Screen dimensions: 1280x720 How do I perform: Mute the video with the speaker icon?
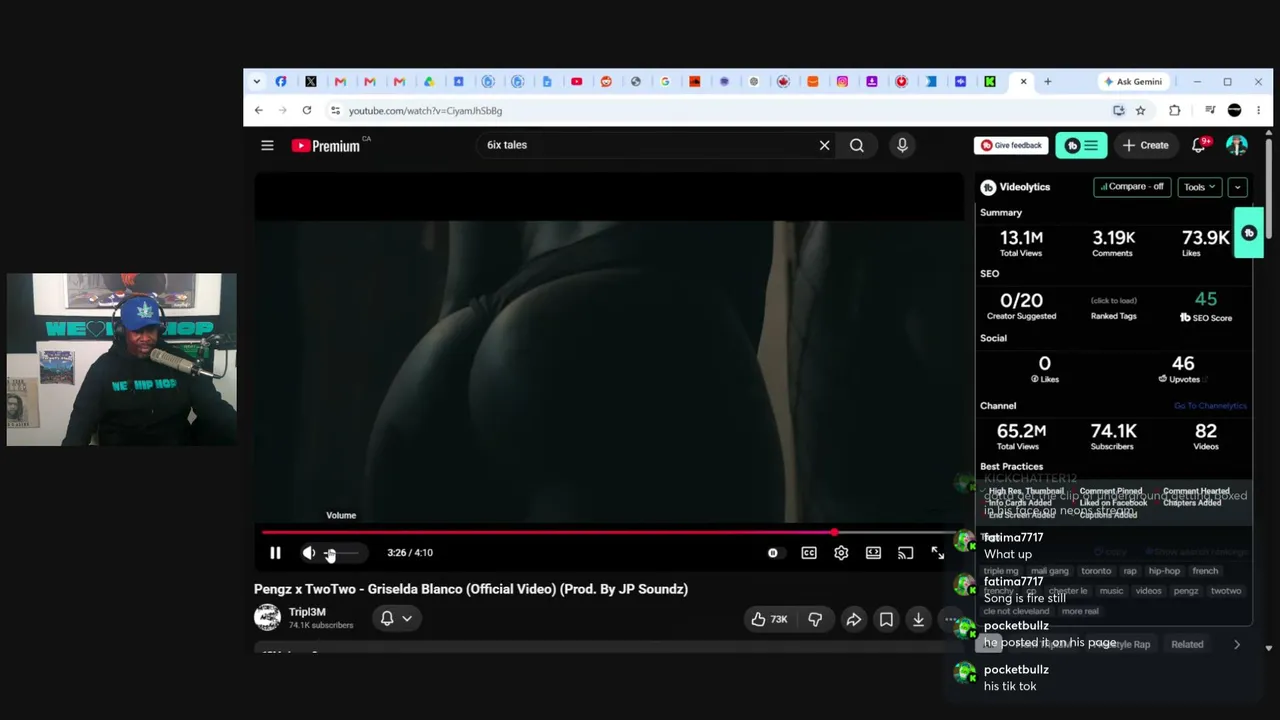(309, 553)
